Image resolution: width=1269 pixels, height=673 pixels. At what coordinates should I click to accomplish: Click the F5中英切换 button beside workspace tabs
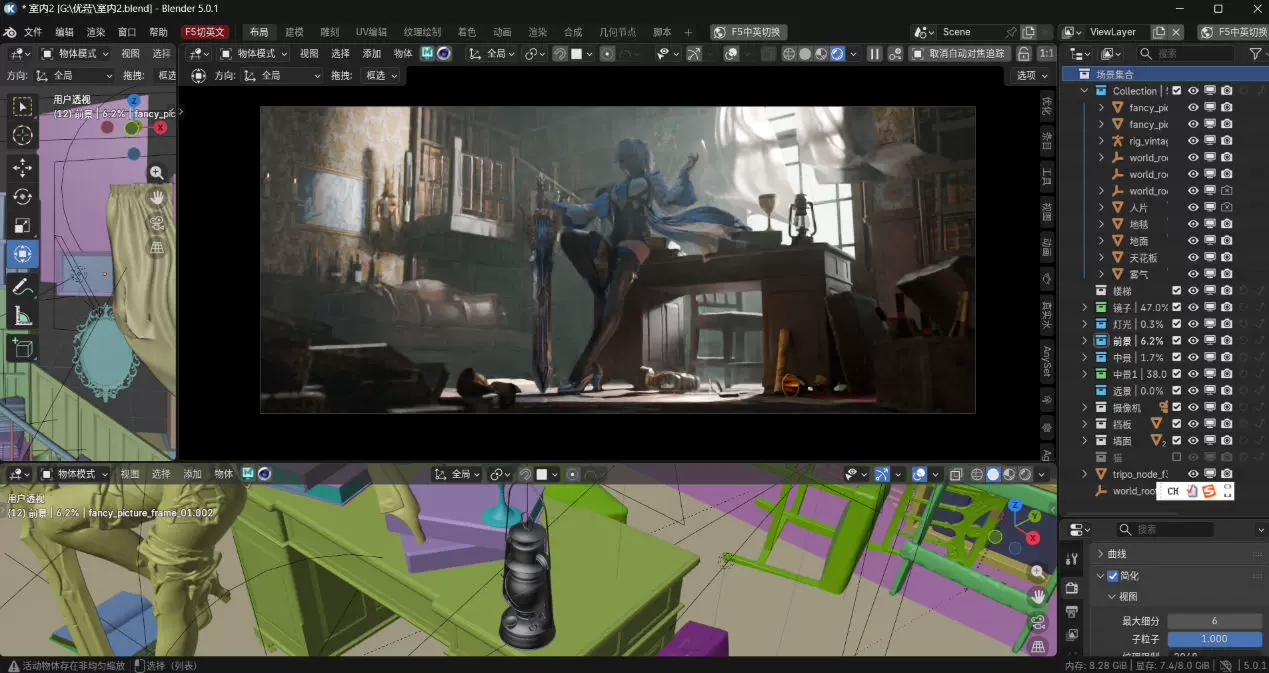point(749,32)
